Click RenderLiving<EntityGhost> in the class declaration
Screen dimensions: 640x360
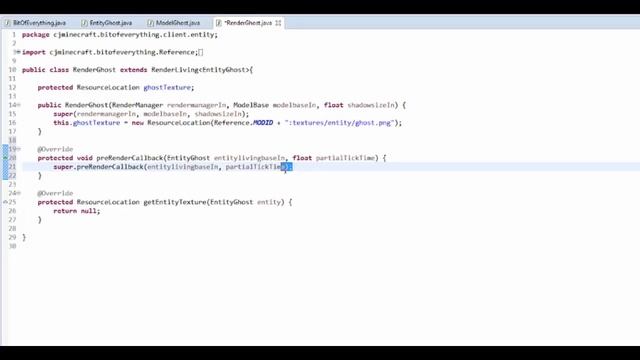point(200,70)
